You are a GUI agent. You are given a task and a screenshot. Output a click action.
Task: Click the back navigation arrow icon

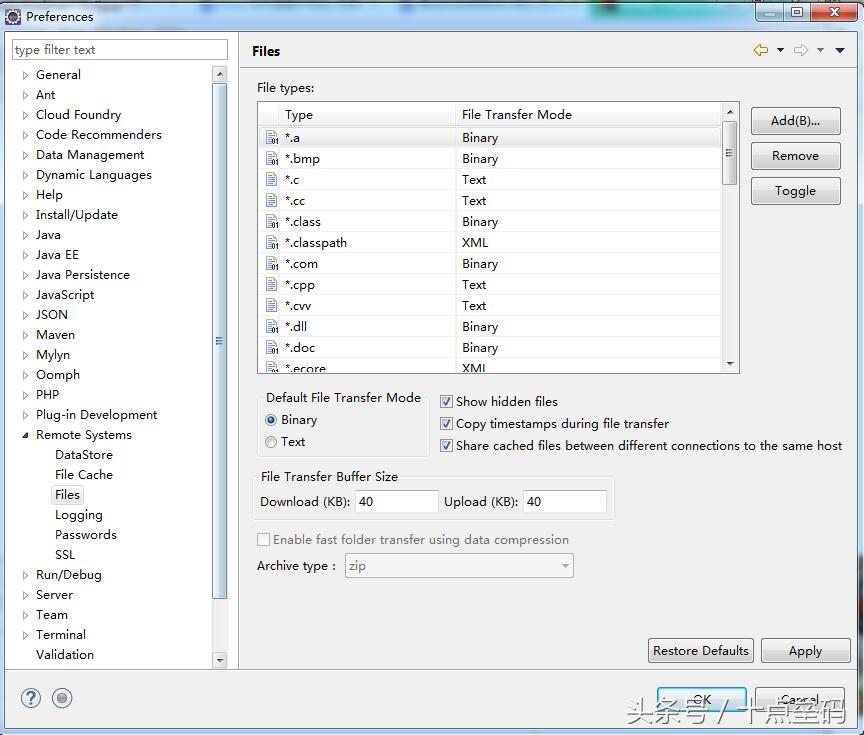tap(761, 50)
